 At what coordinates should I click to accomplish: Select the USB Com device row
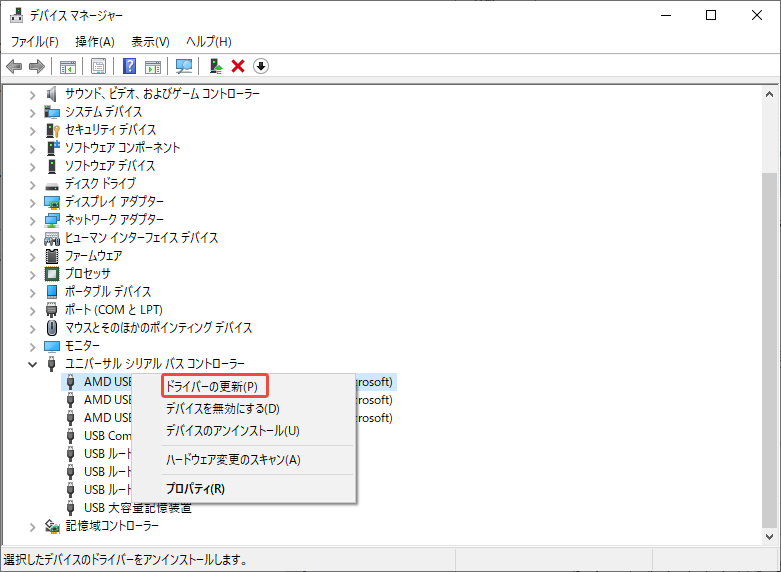107,435
